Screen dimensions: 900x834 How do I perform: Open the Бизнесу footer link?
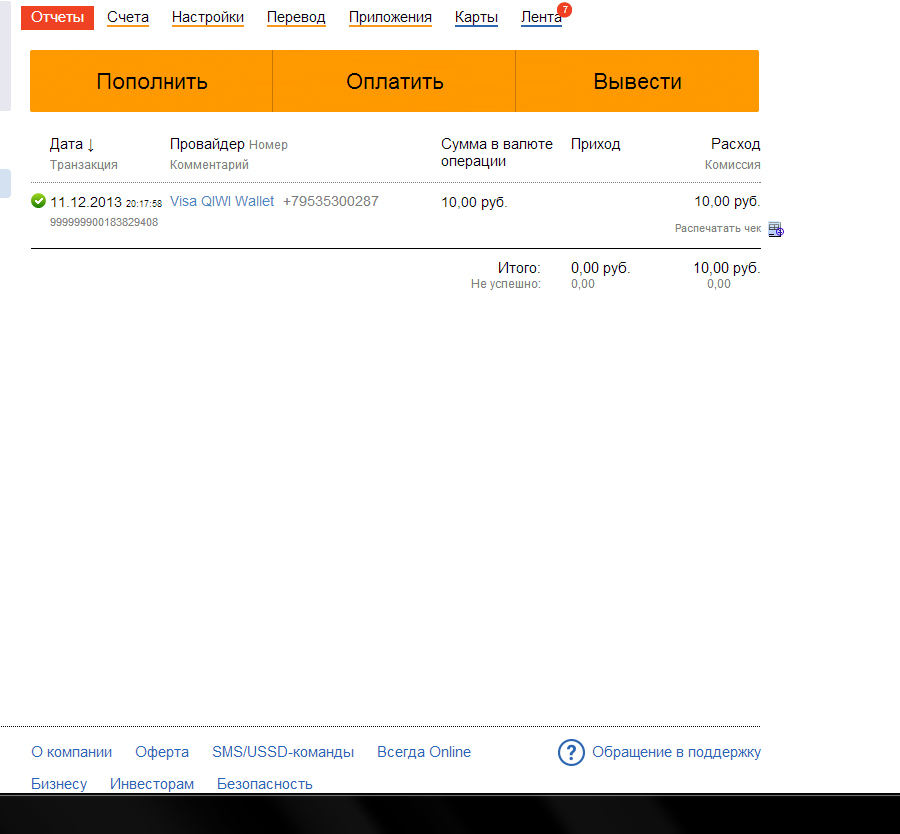[59, 784]
